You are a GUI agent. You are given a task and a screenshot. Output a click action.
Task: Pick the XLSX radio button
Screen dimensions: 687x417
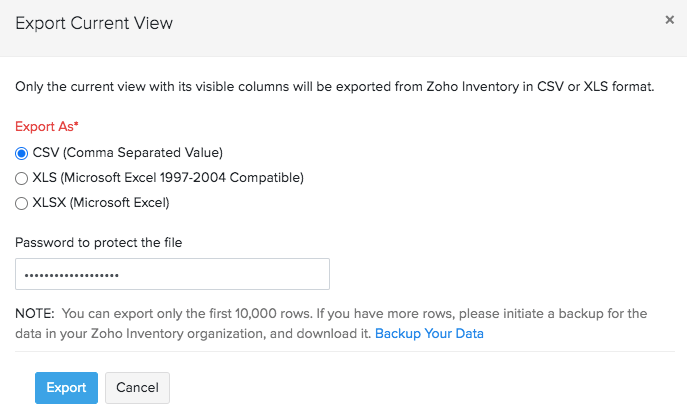22,203
